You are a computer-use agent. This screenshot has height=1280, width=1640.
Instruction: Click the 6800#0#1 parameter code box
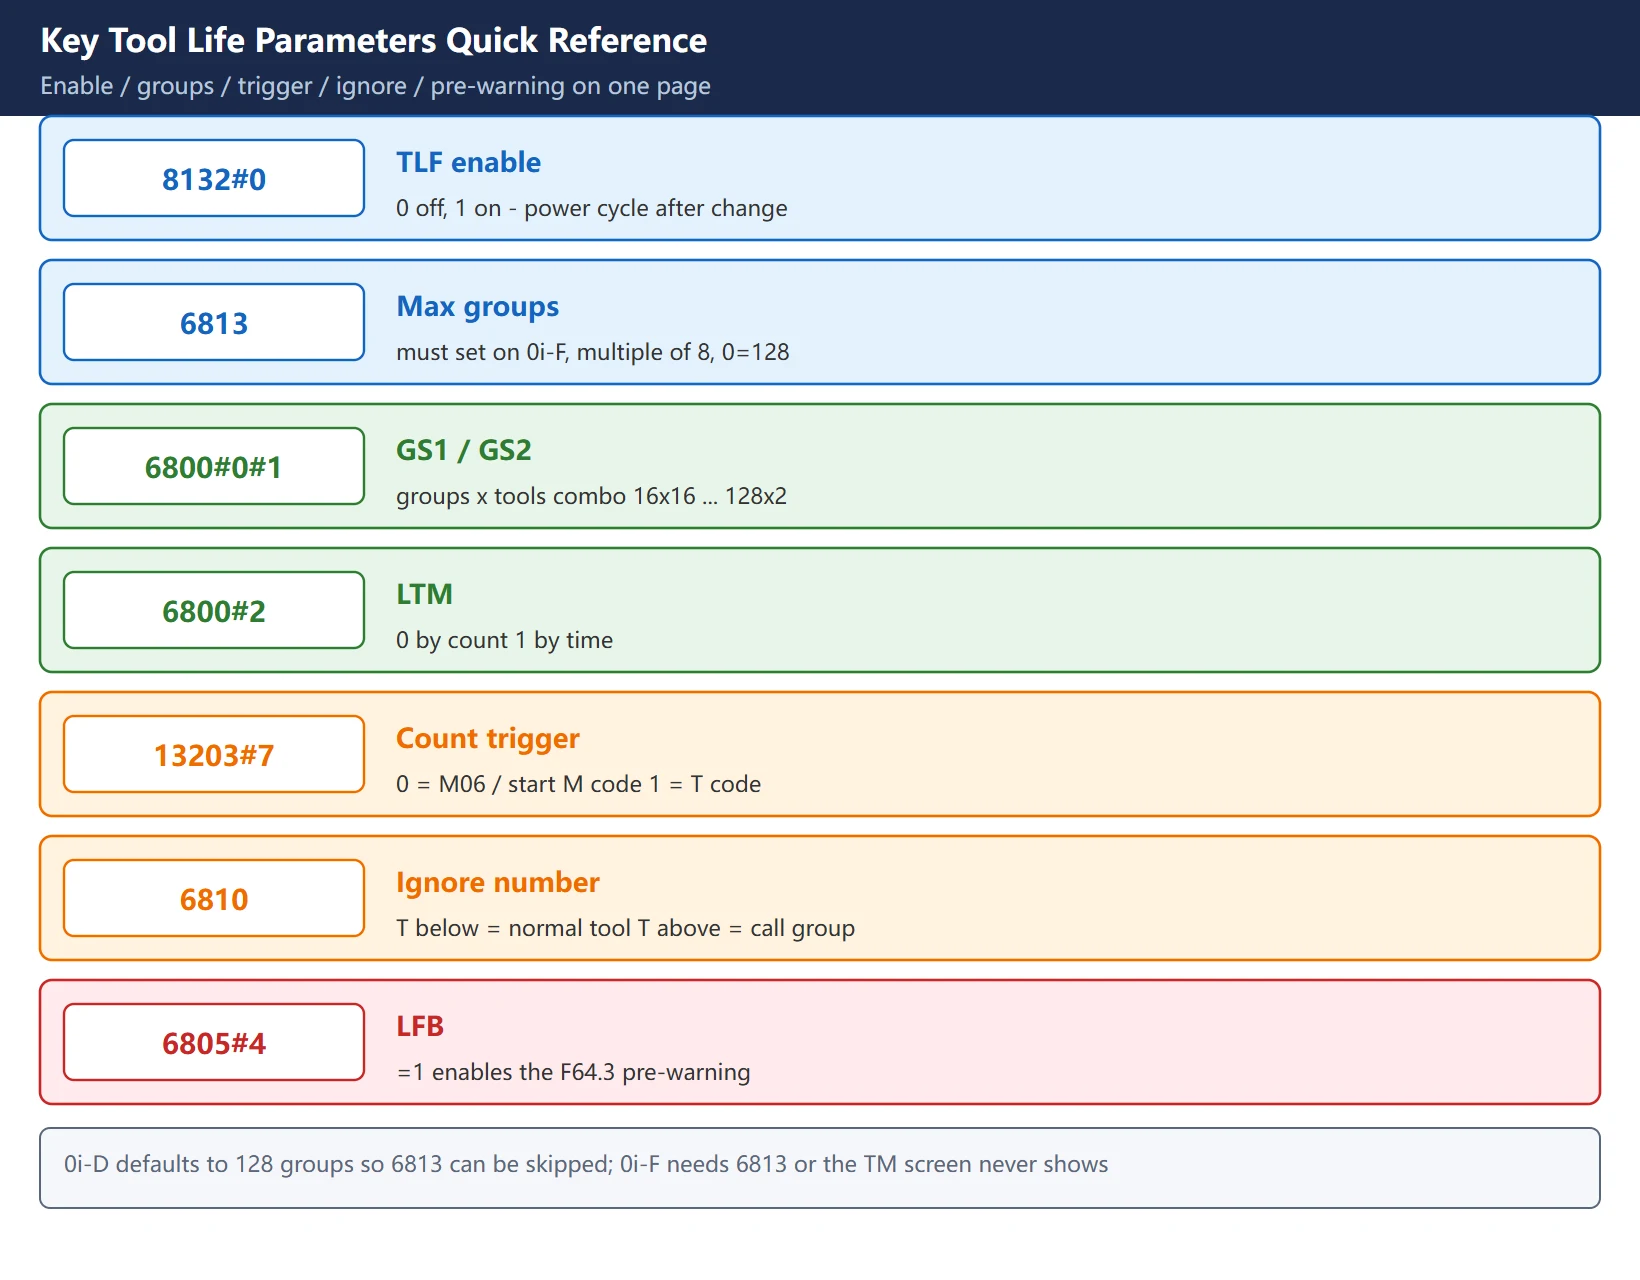pos(214,466)
